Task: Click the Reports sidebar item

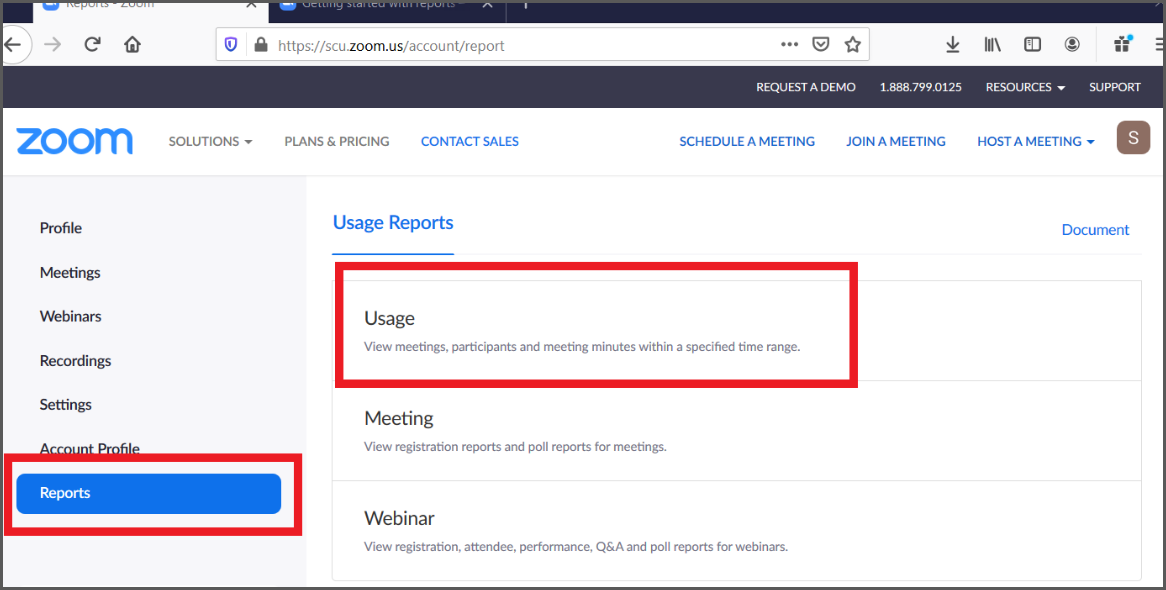Action: pyautogui.click(x=148, y=493)
